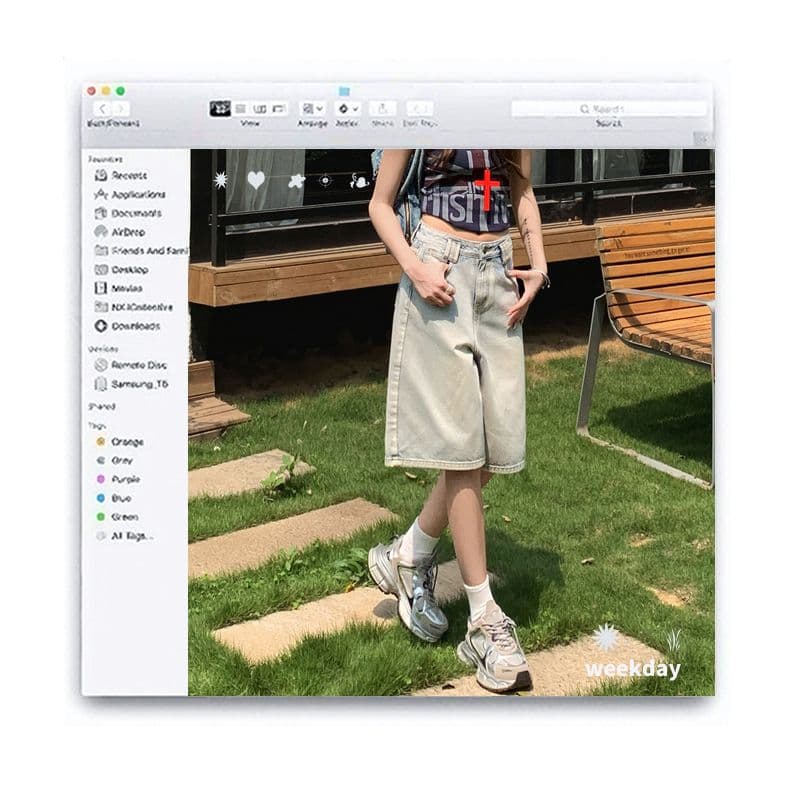Filter by the Purple tag
This screenshot has height=799, width=790.
[118, 479]
